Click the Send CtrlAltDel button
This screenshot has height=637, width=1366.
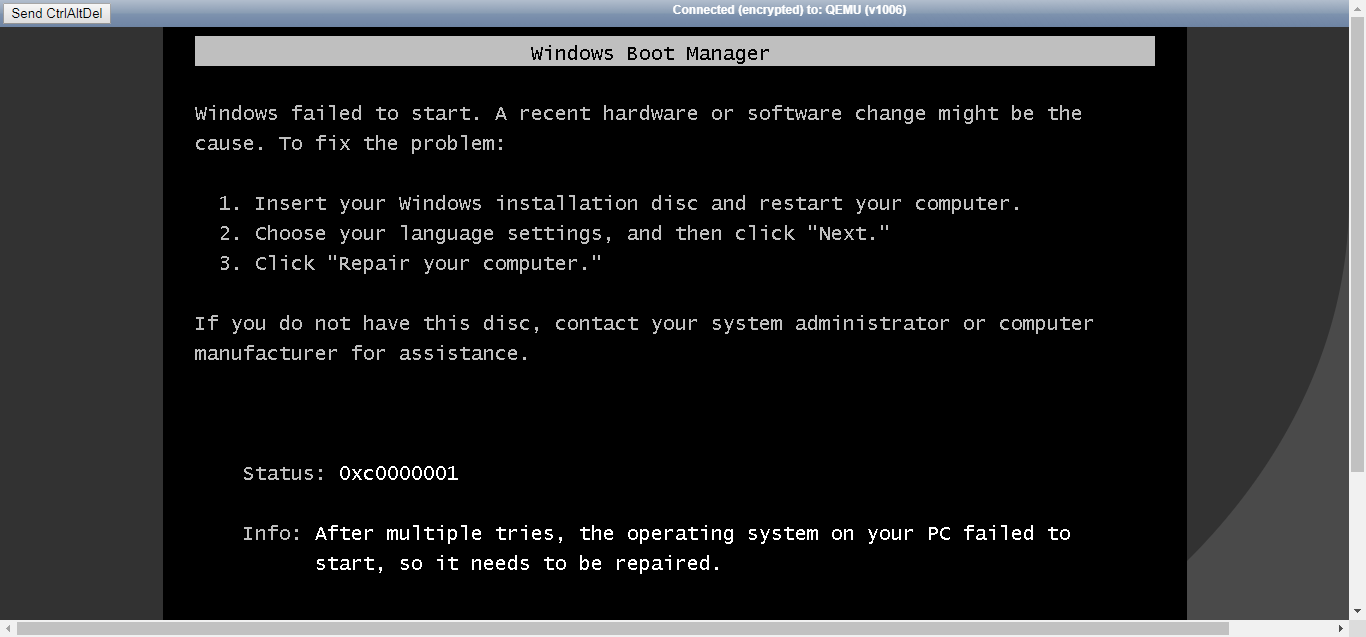click(x=56, y=13)
